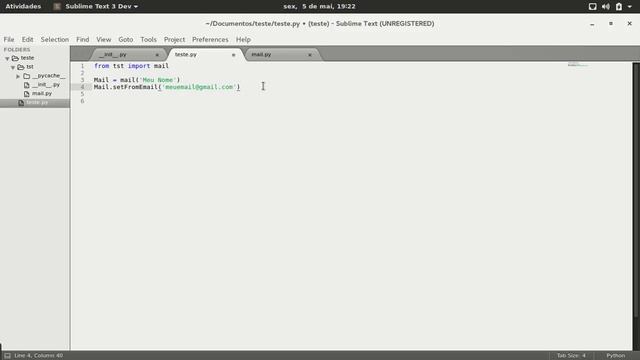Open the Edit menu

click(27, 40)
